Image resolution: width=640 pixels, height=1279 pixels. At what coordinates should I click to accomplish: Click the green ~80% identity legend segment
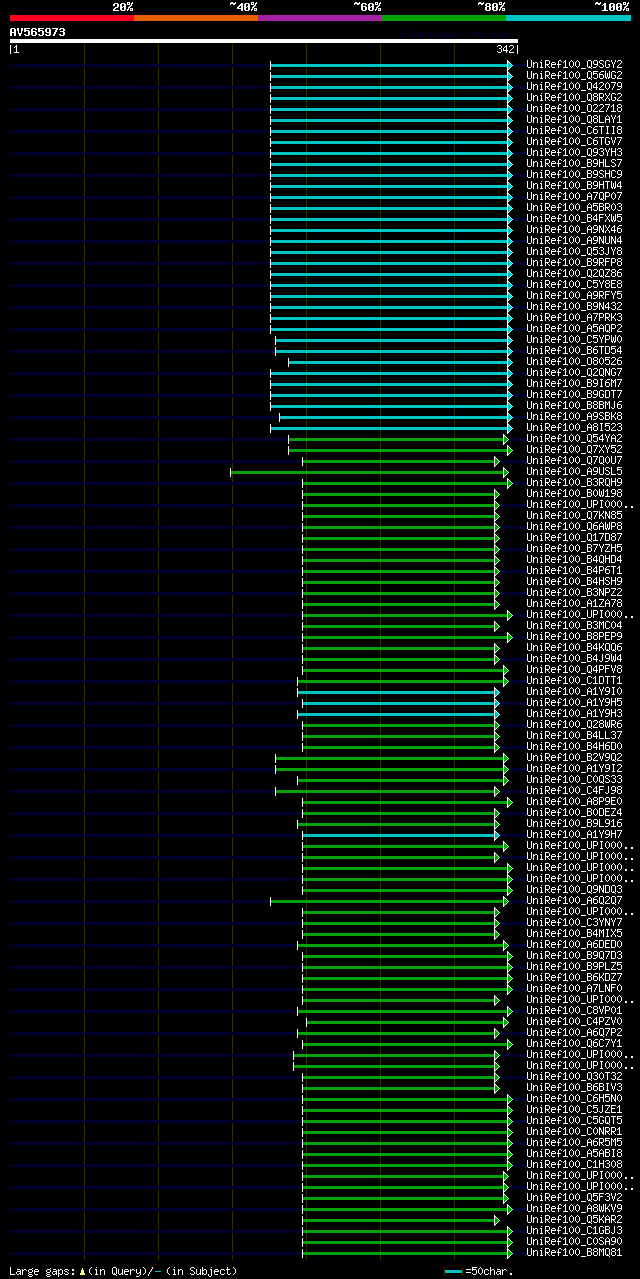[x=444, y=18]
